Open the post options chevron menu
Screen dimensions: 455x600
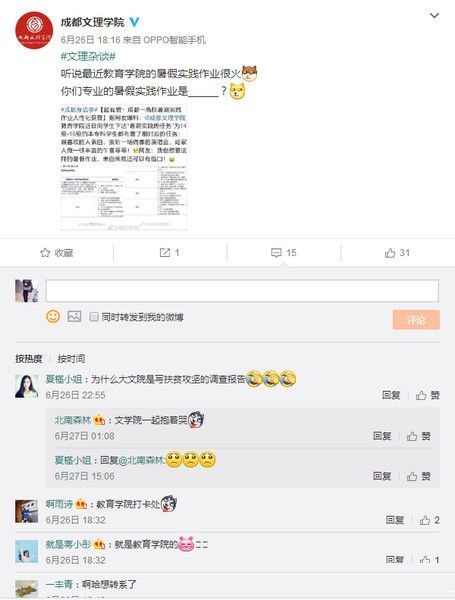[434, 16]
